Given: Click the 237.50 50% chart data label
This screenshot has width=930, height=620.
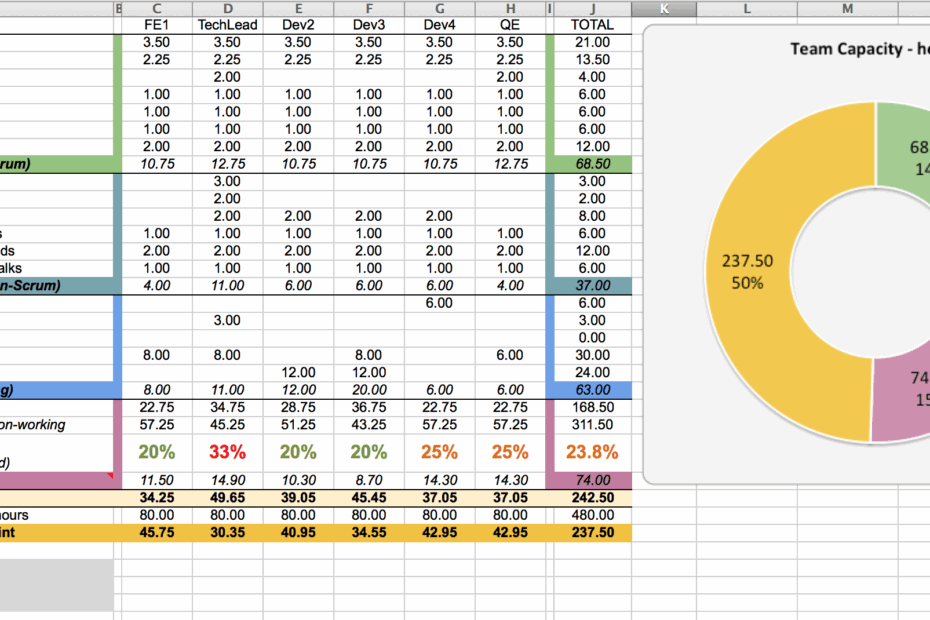Looking at the screenshot, I should tap(747, 272).
